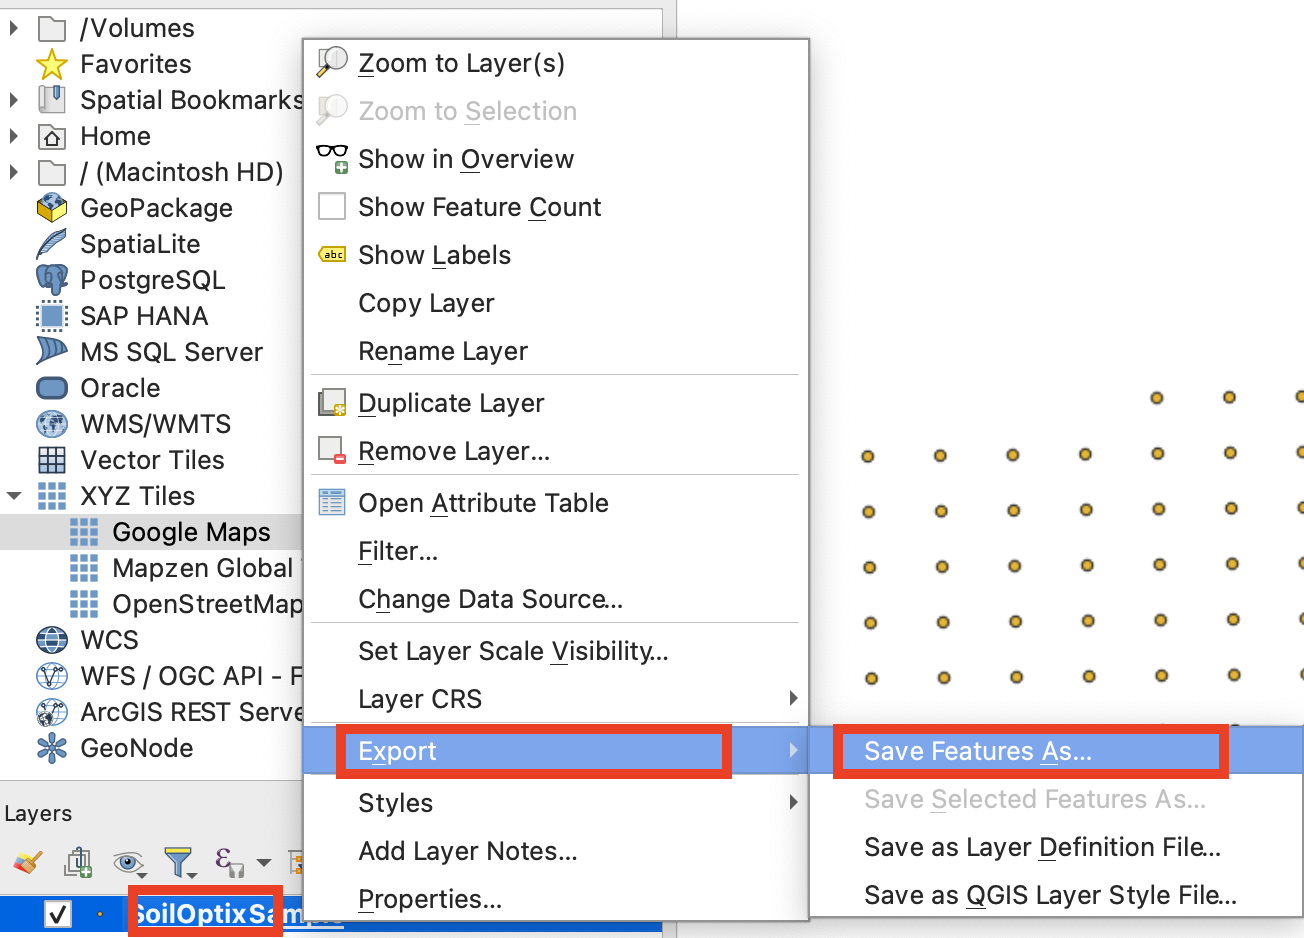This screenshot has height=938, width=1304.
Task: Open the Layer Styling panel paintbrush icon
Action: click(28, 861)
